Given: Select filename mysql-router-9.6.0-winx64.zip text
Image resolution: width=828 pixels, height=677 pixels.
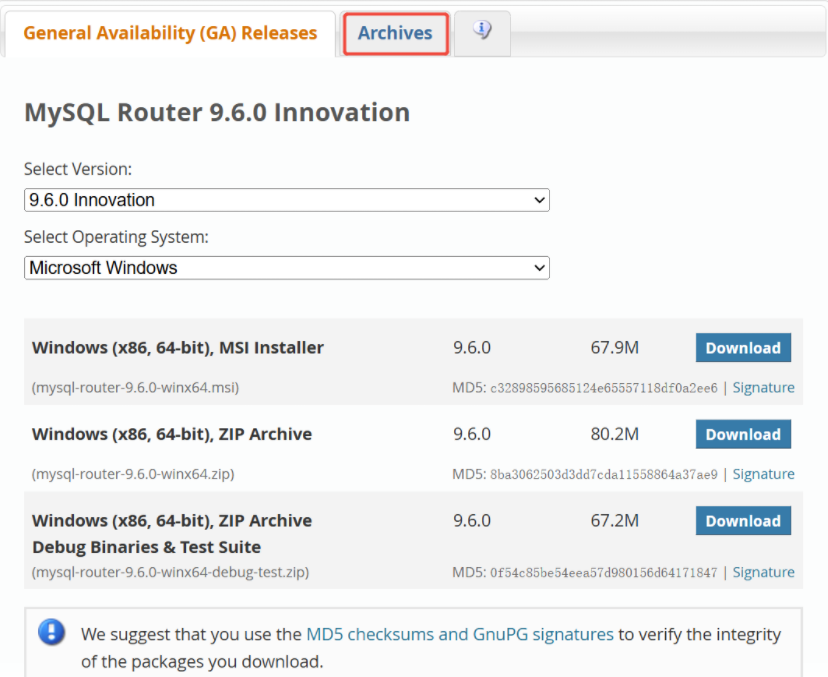Looking at the screenshot, I should point(133,474).
